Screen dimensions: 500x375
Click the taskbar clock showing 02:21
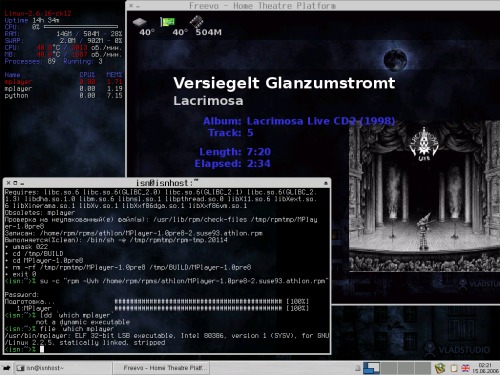(x=485, y=368)
